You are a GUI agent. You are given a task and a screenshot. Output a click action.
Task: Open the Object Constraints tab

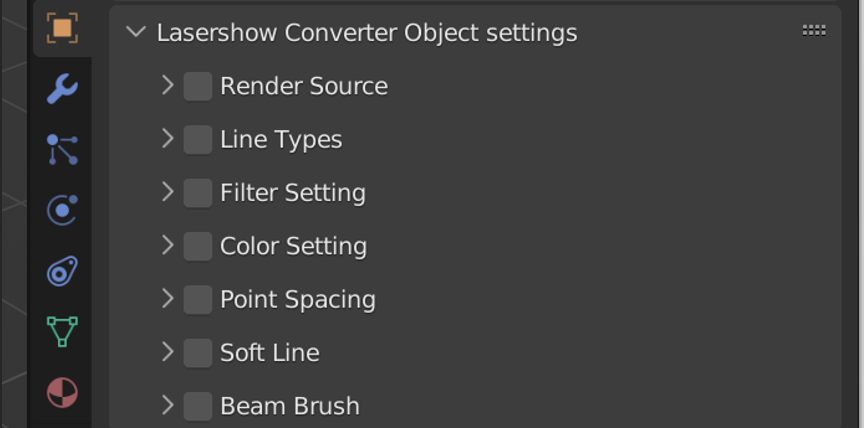tap(62, 271)
